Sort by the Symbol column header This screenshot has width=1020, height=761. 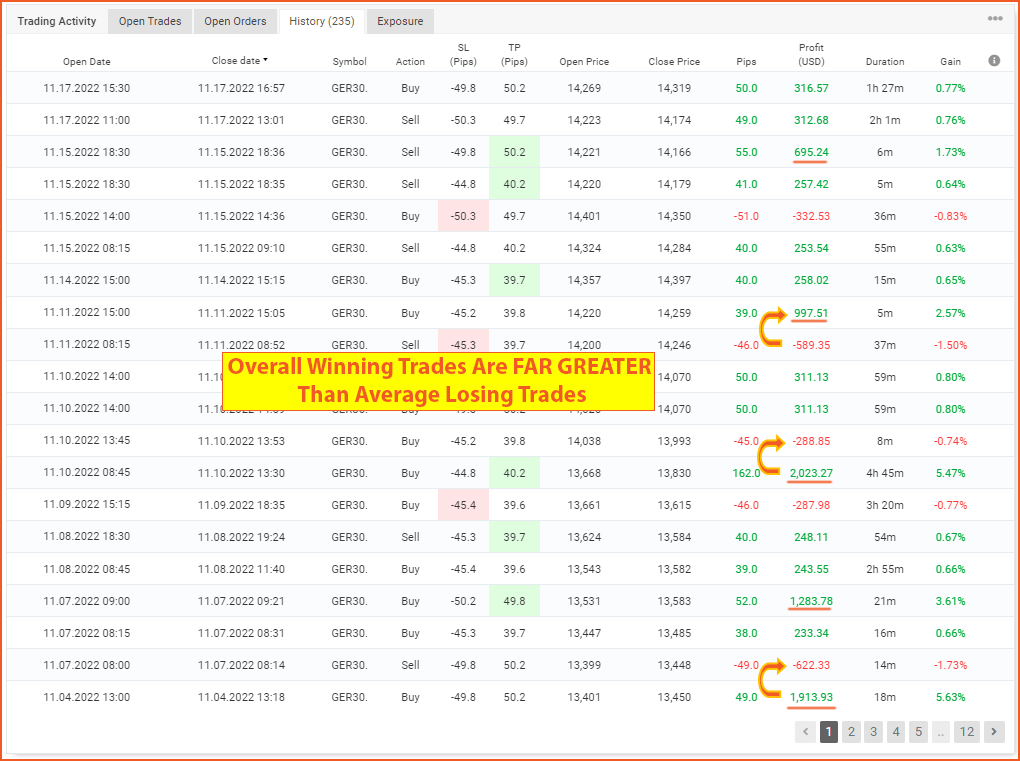pos(349,61)
